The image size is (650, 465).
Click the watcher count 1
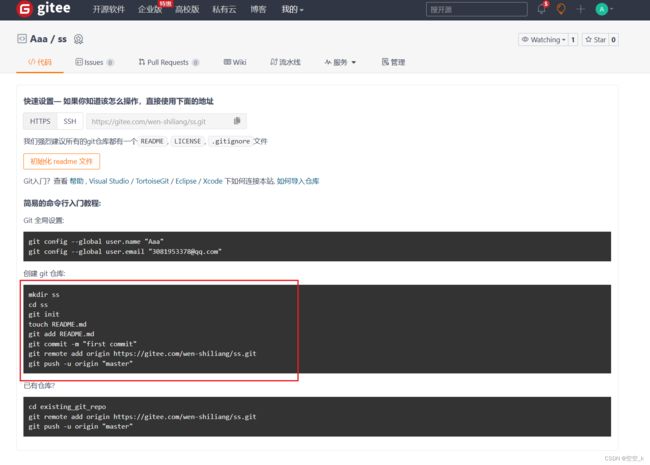click(x=573, y=40)
